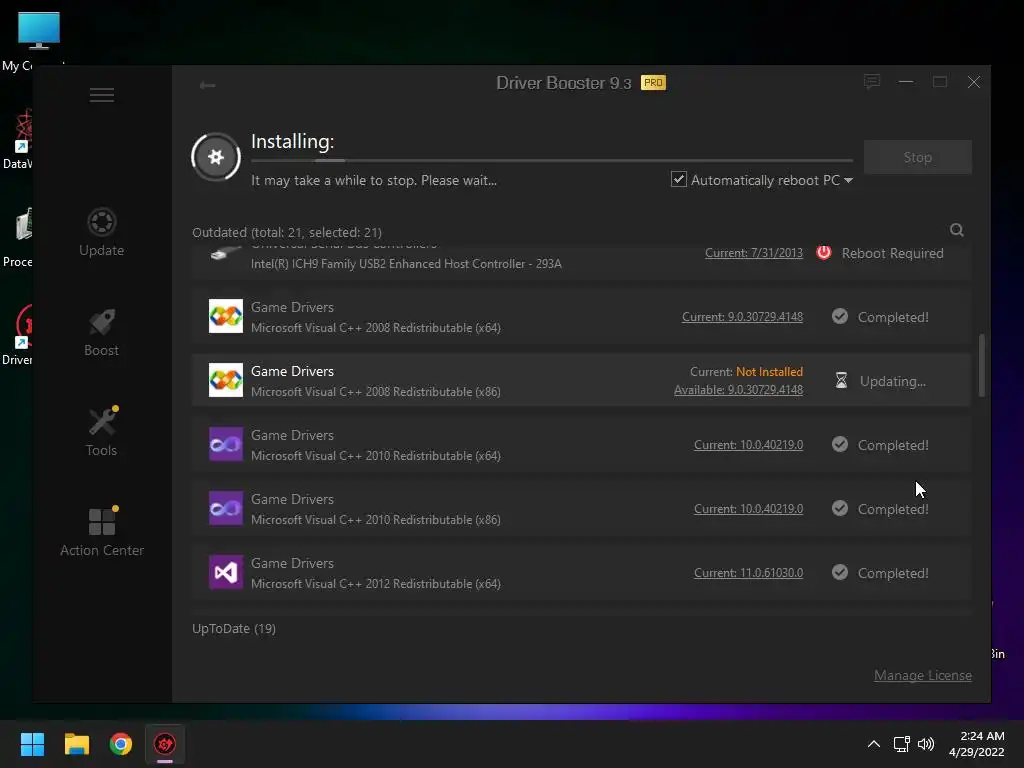Click checkmark icon for Visual C++ 2010 (x64)

coord(840,444)
